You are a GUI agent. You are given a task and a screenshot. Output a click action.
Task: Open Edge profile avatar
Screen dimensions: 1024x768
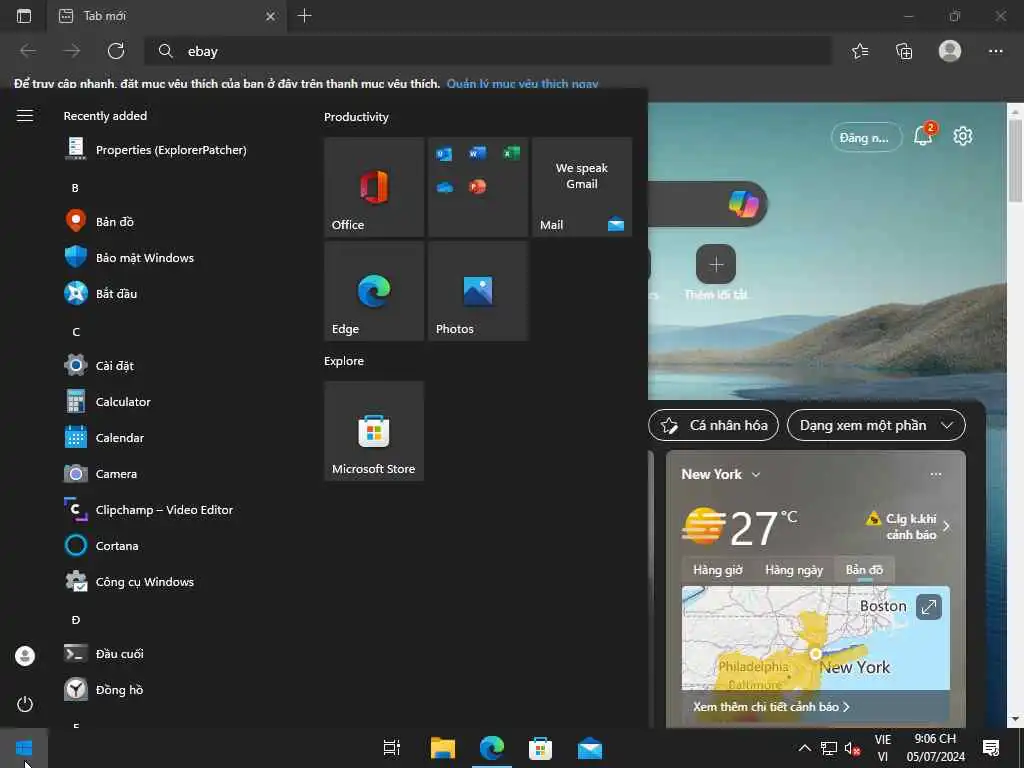[x=950, y=51]
